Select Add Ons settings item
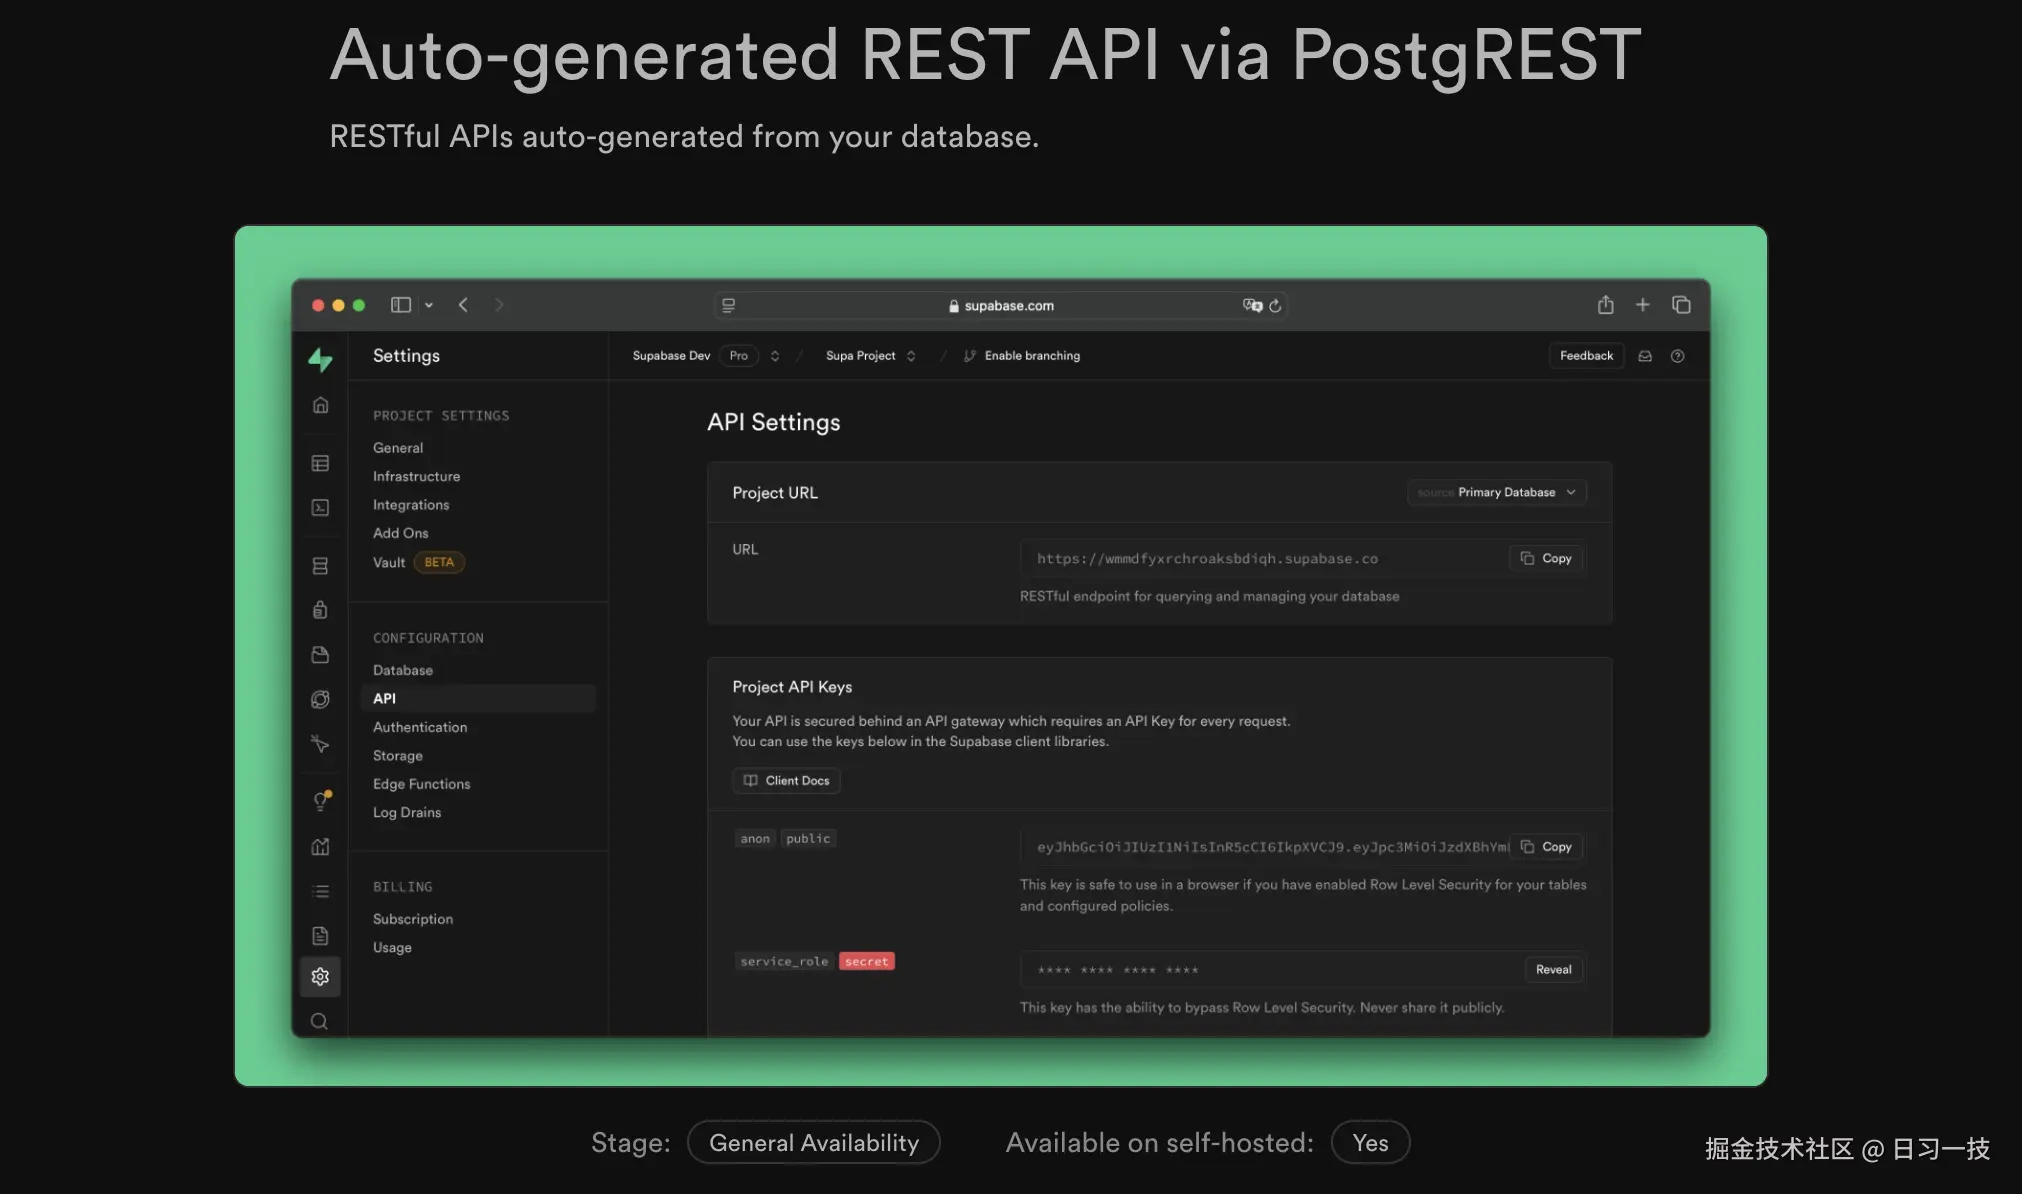The width and height of the screenshot is (2022, 1194). coord(400,533)
